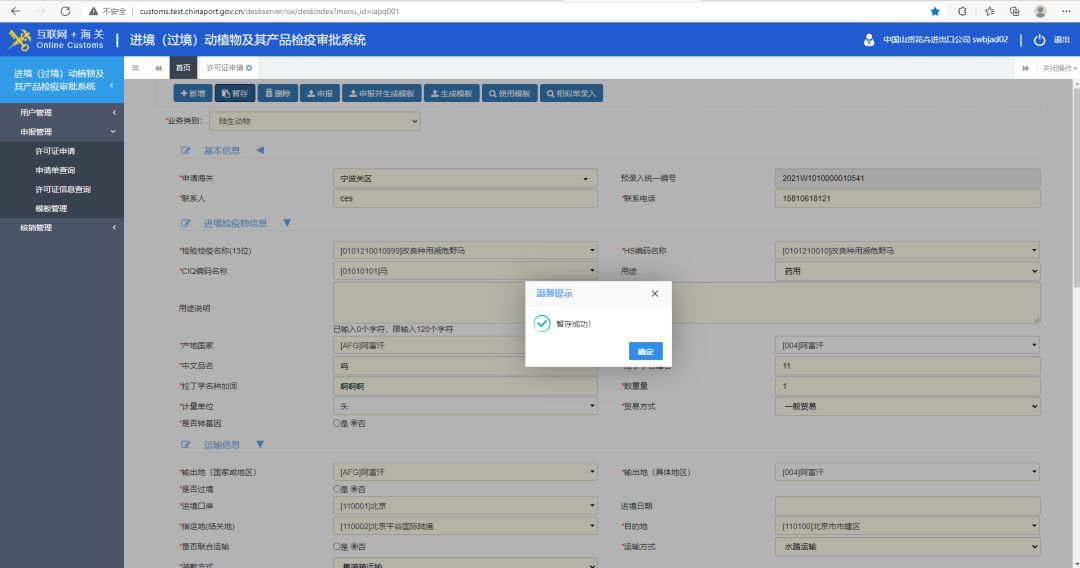The height and width of the screenshot is (568, 1080).
Task: Open 许可证信息查询 in the sidebar
Action: pyautogui.click(x=63, y=189)
